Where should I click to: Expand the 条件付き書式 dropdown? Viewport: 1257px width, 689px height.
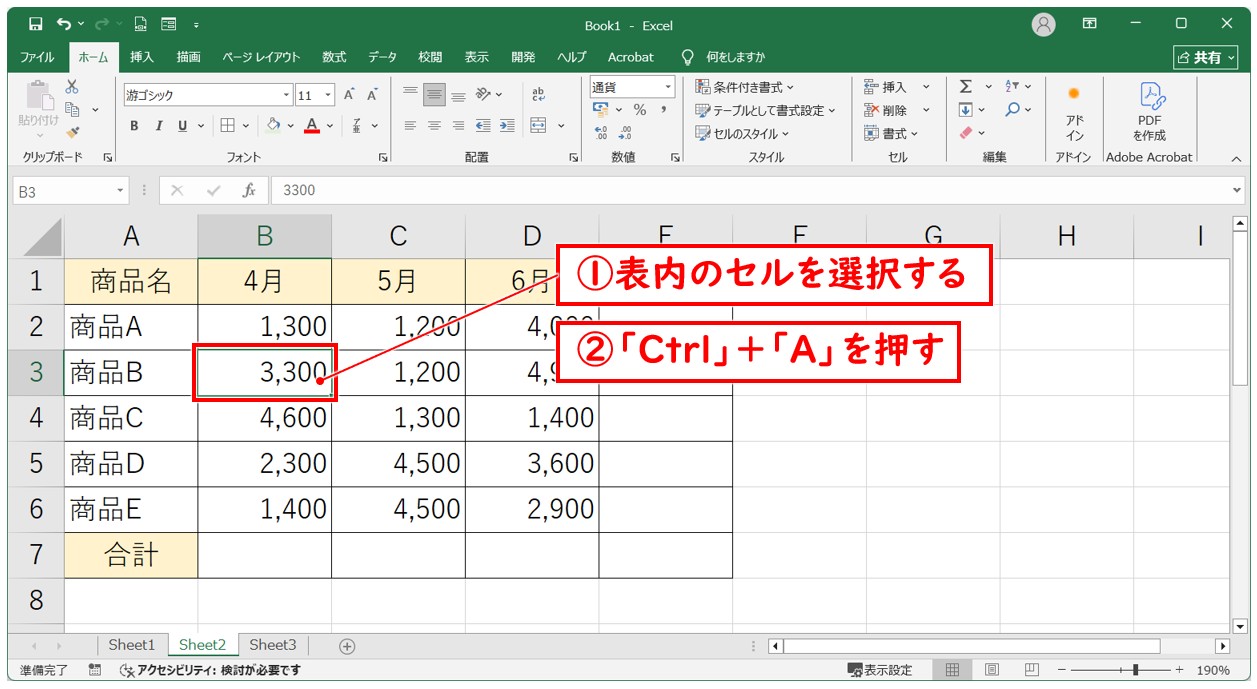click(745, 87)
